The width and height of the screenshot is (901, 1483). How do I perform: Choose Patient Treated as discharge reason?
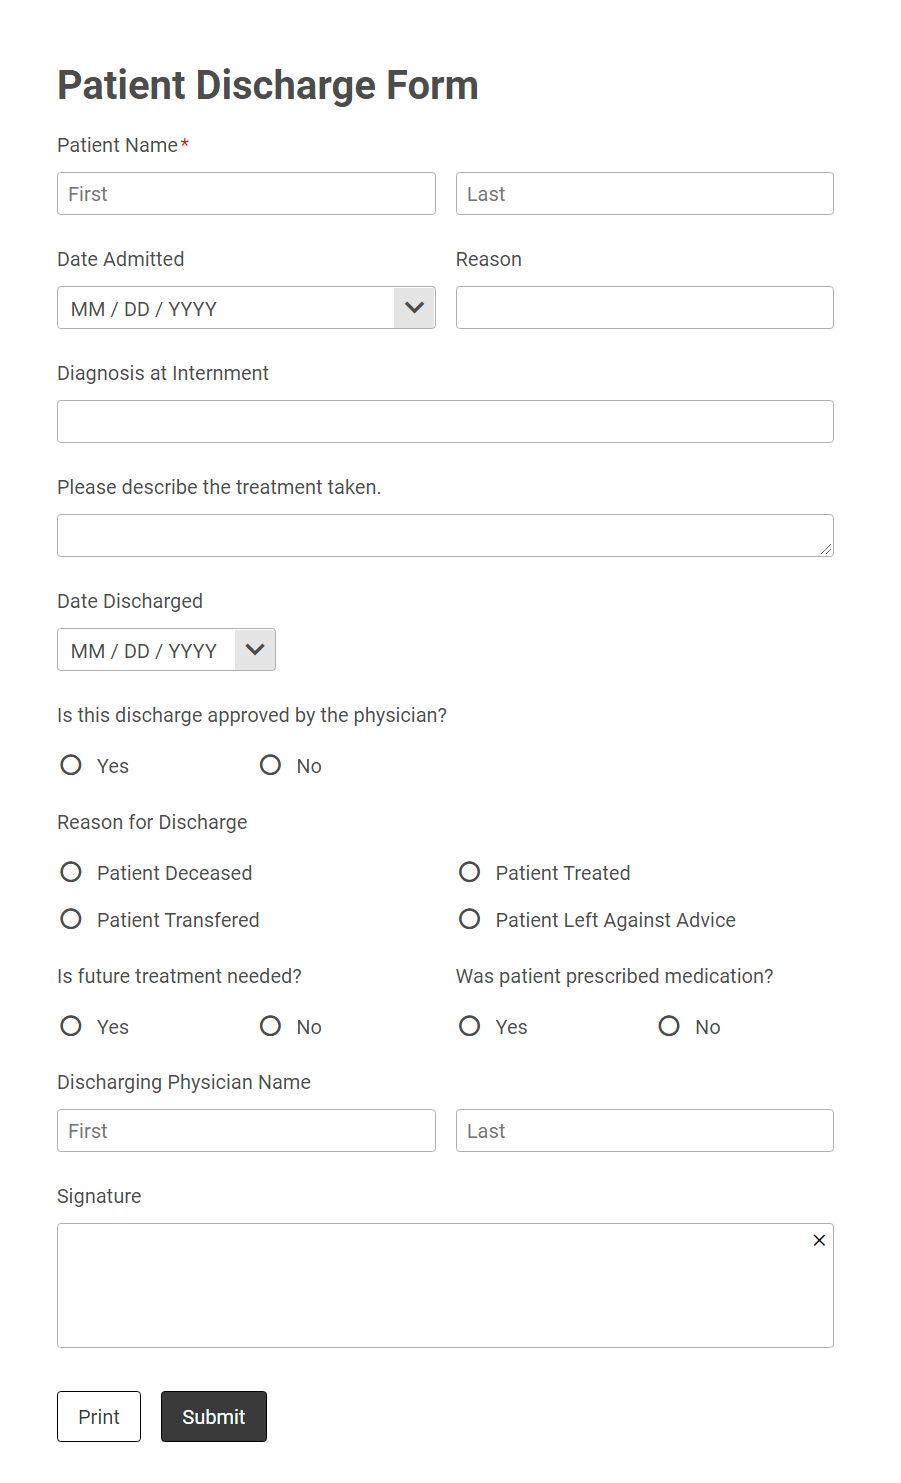[x=469, y=872]
